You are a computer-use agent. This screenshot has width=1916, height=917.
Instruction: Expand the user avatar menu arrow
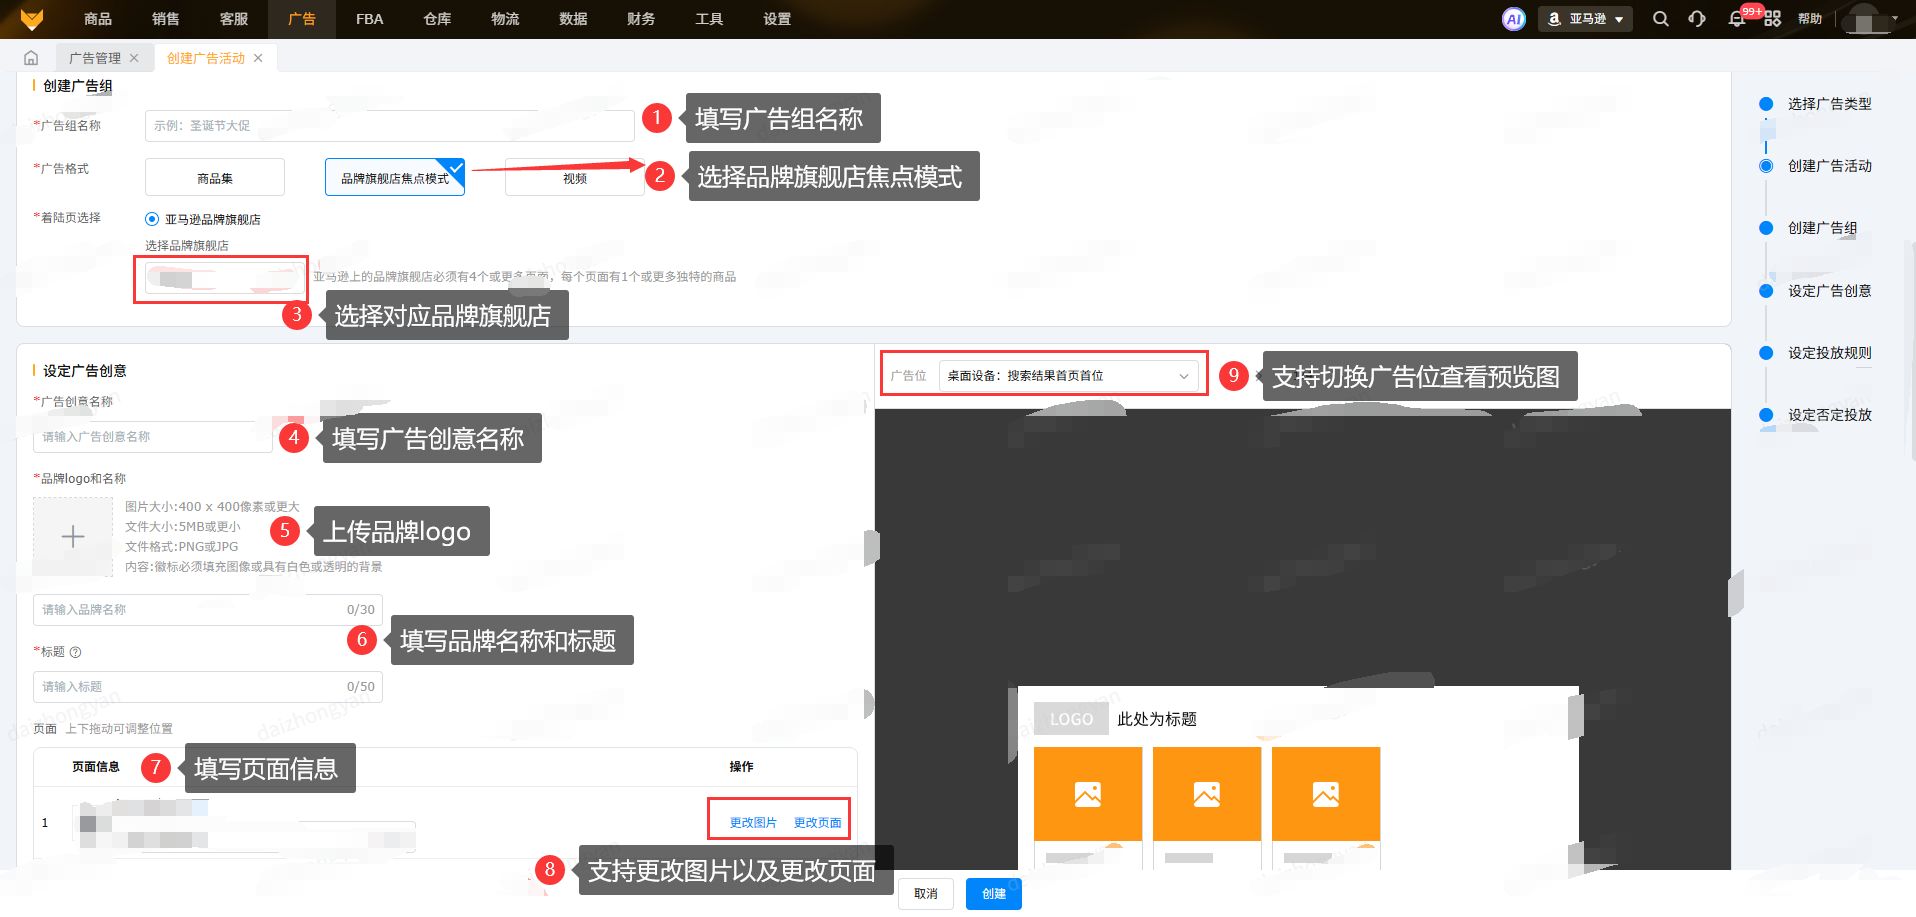click(x=1895, y=18)
